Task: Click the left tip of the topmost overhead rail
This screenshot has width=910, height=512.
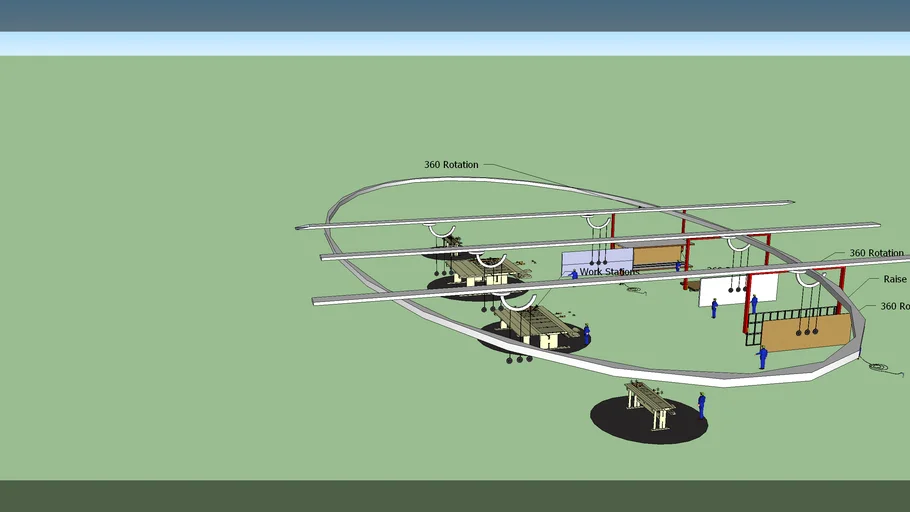Action: (x=299, y=228)
